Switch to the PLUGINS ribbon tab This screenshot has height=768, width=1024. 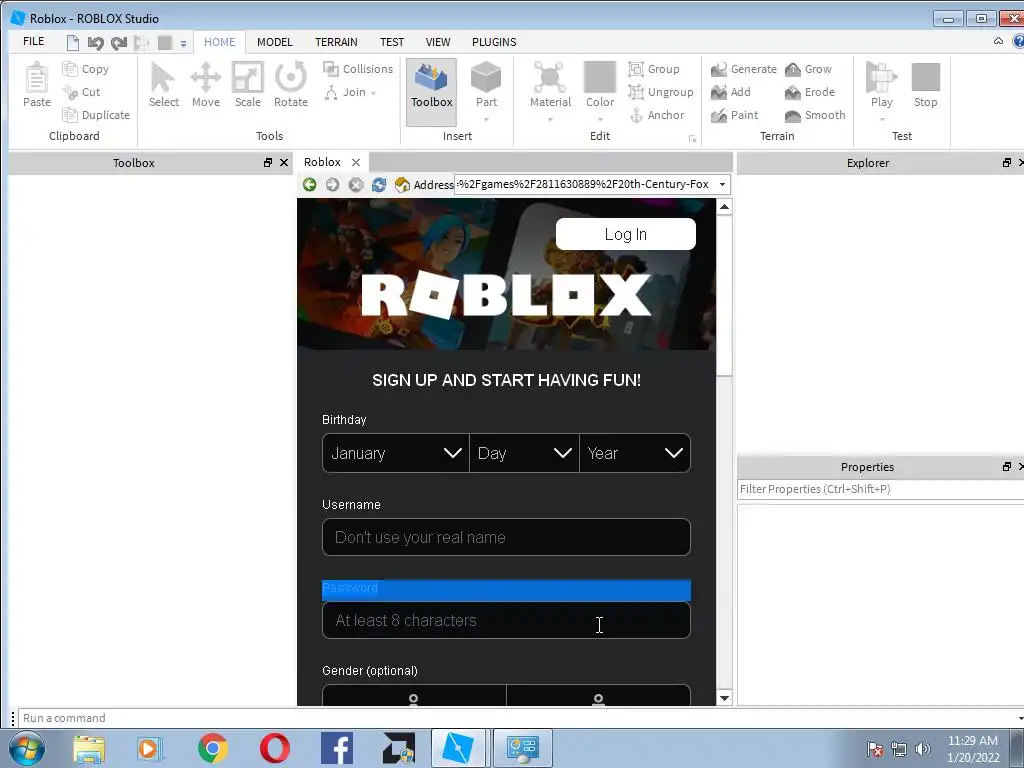pos(494,42)
